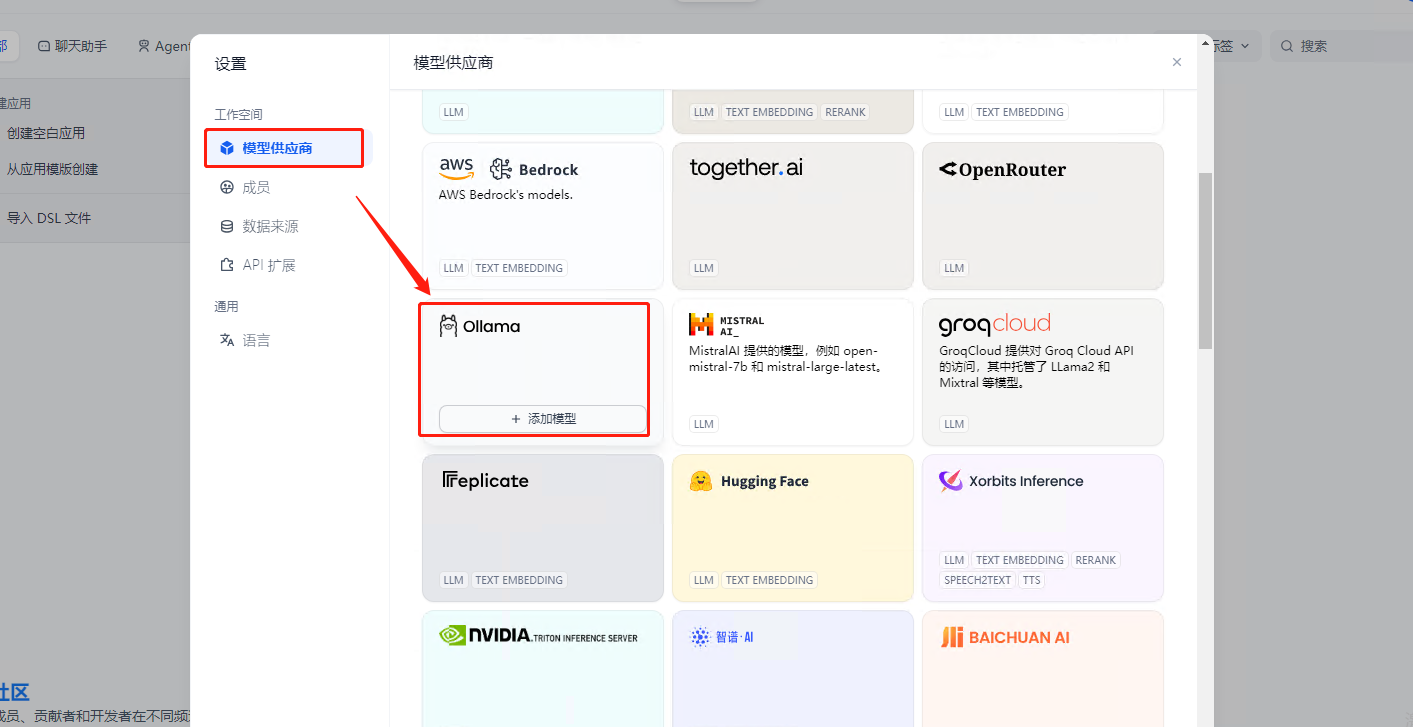Click 添加模型 button on Ollama card
This screenshot has height=727, width=1413.
pos(543,419)
